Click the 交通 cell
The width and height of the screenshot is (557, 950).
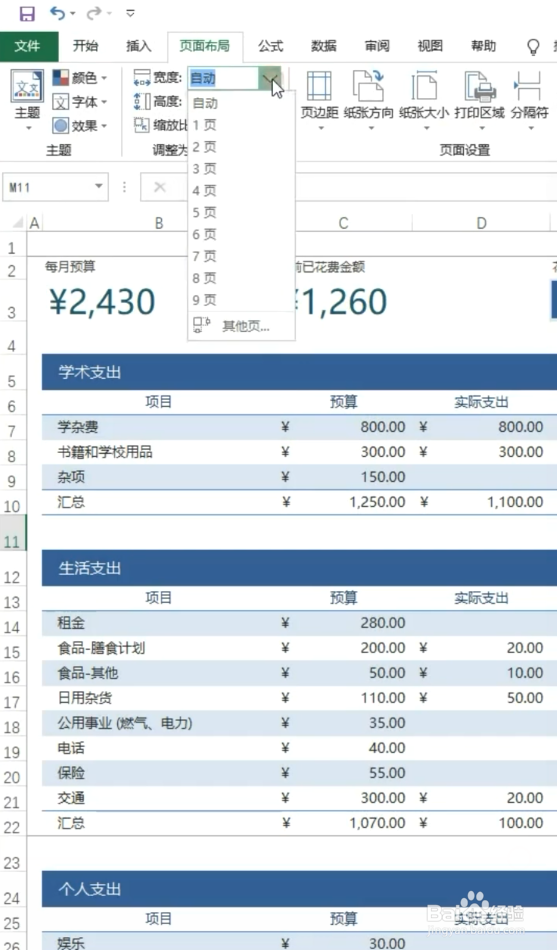pos(71,798)
